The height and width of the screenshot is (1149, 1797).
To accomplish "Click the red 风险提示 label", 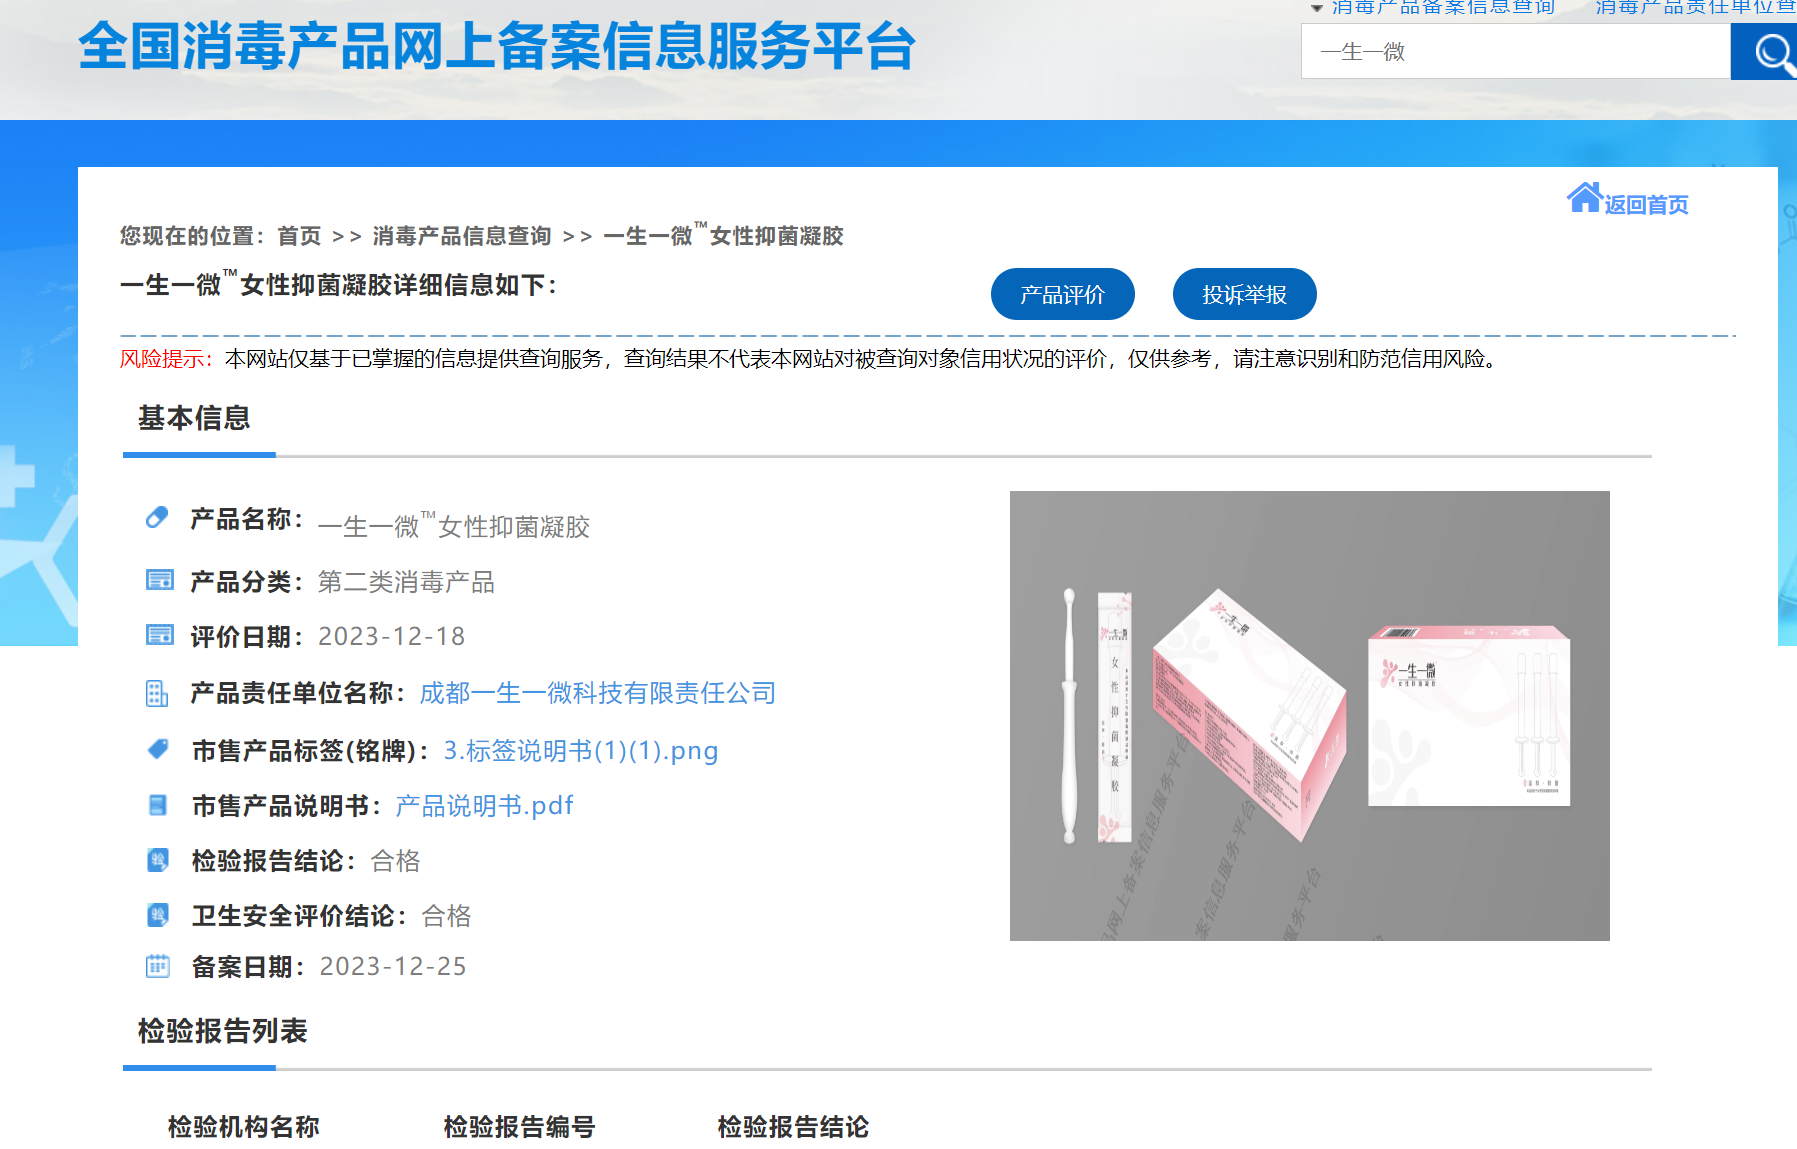I will (x=166, y=358).
